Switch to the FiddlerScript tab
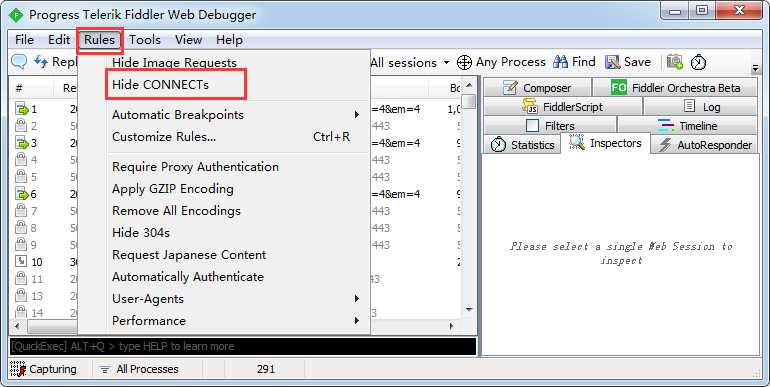The image size is (770, 387). tap(562, 107)
